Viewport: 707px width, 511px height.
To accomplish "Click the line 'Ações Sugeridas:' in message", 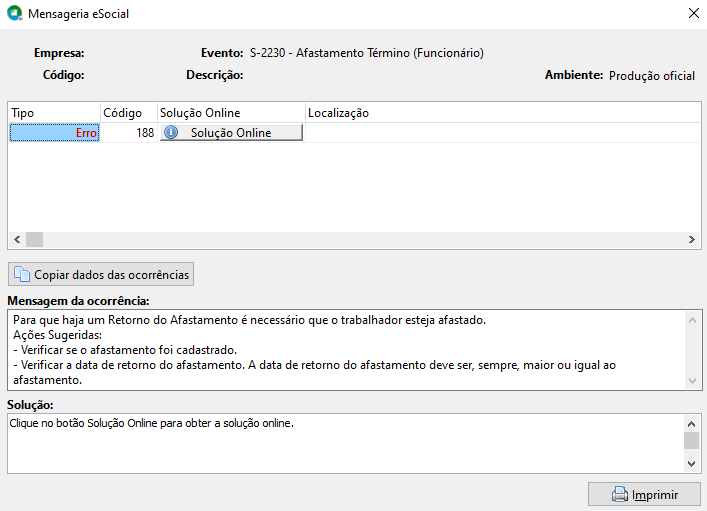I will (57, 335).
